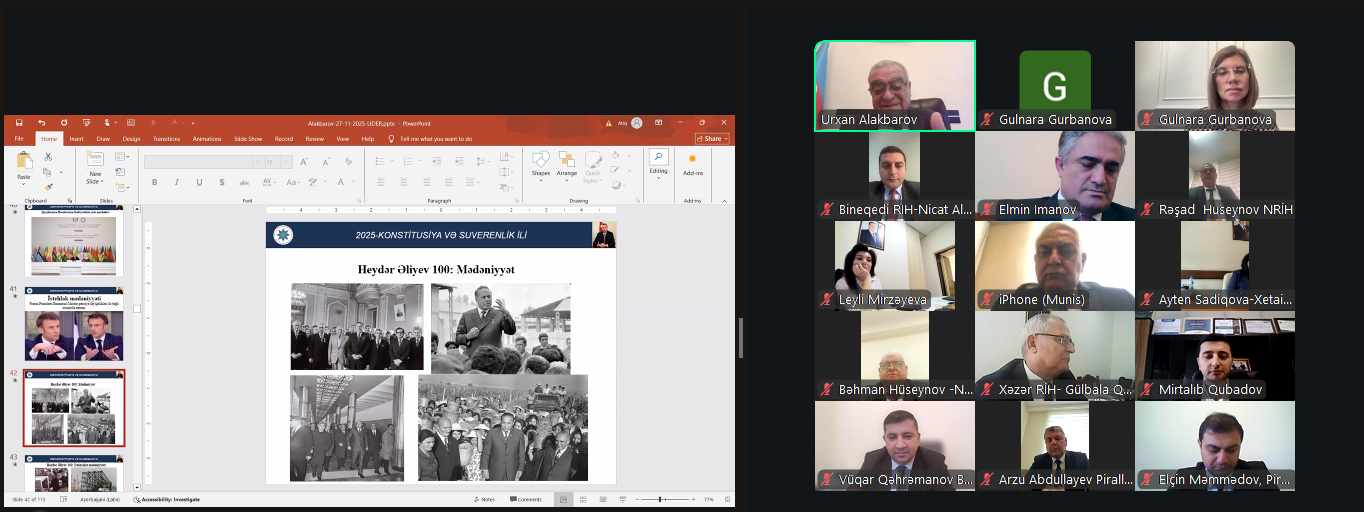Image resolution: width=1364 pixels, height=512 pixels.
Task: Open the New Slide dropdown
Action: (x=94, y=181)
